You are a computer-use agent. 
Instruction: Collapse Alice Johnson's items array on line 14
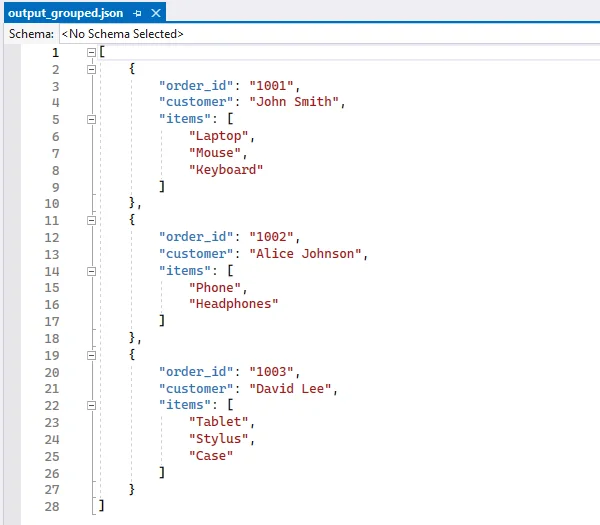pyautogui.click(x=91, y=271)
